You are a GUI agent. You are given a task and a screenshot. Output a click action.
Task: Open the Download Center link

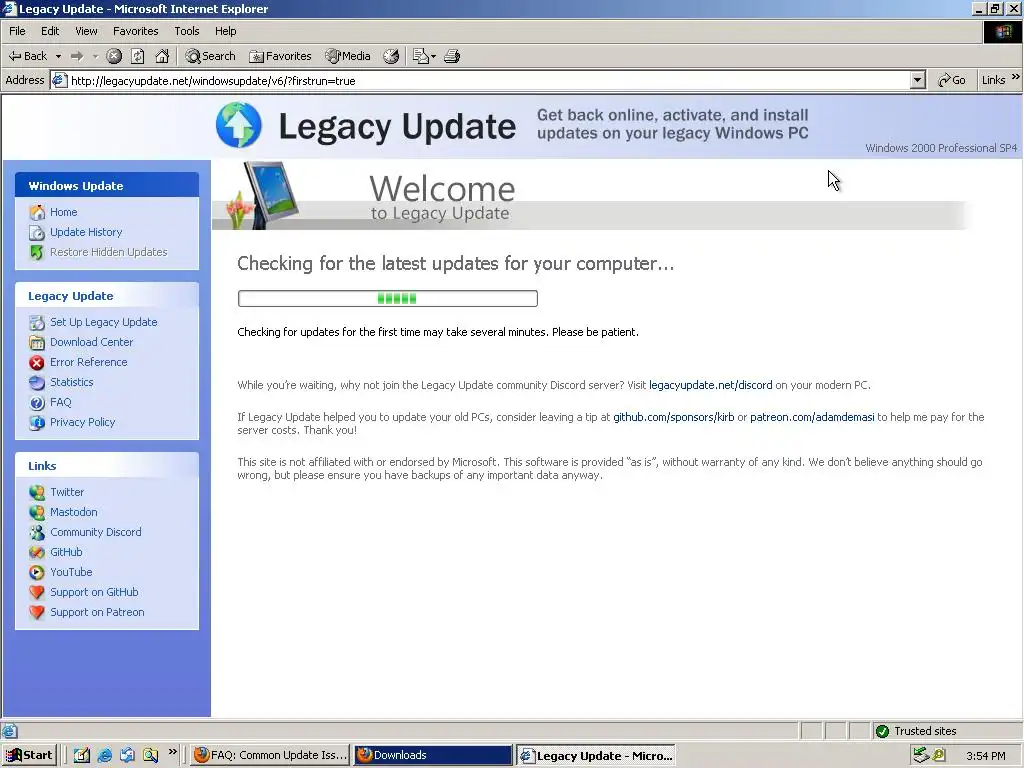(x=91, y=342)
